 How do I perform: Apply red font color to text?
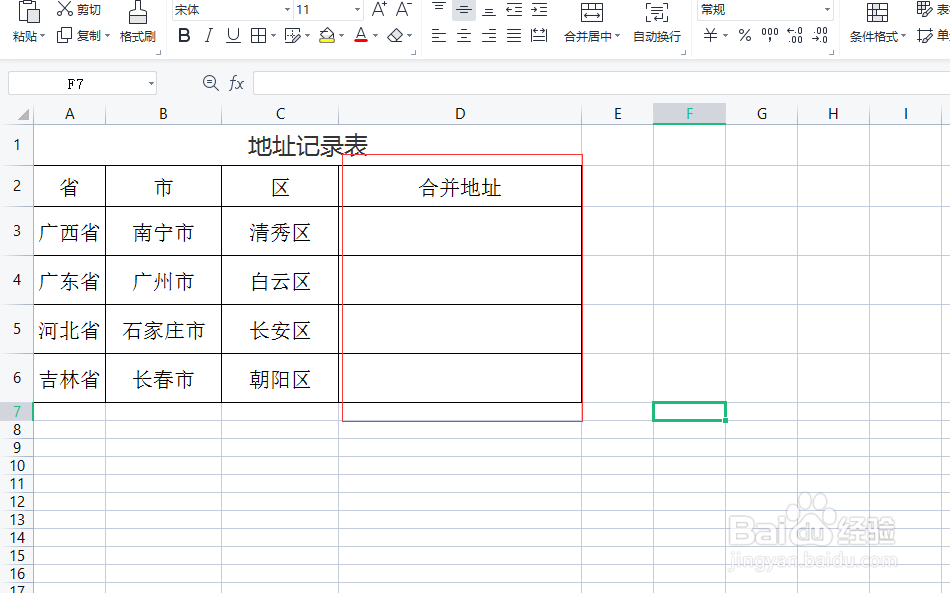(361, 36)
